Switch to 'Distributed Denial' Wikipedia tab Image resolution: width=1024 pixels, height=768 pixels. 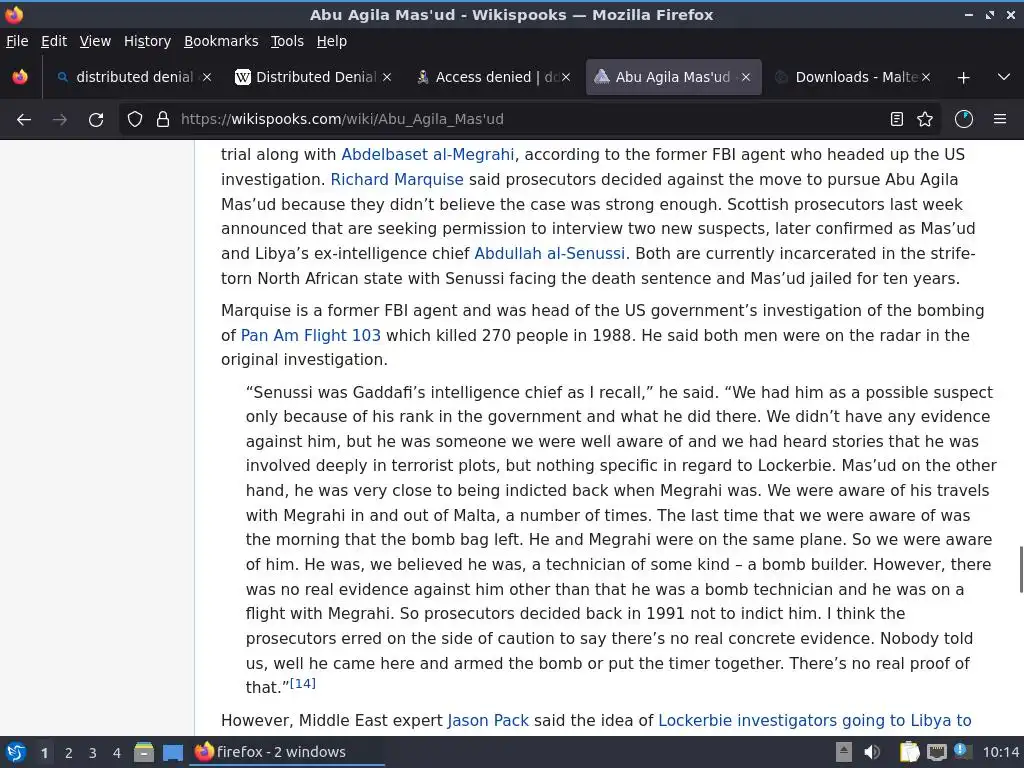click(x=313, y=77)
